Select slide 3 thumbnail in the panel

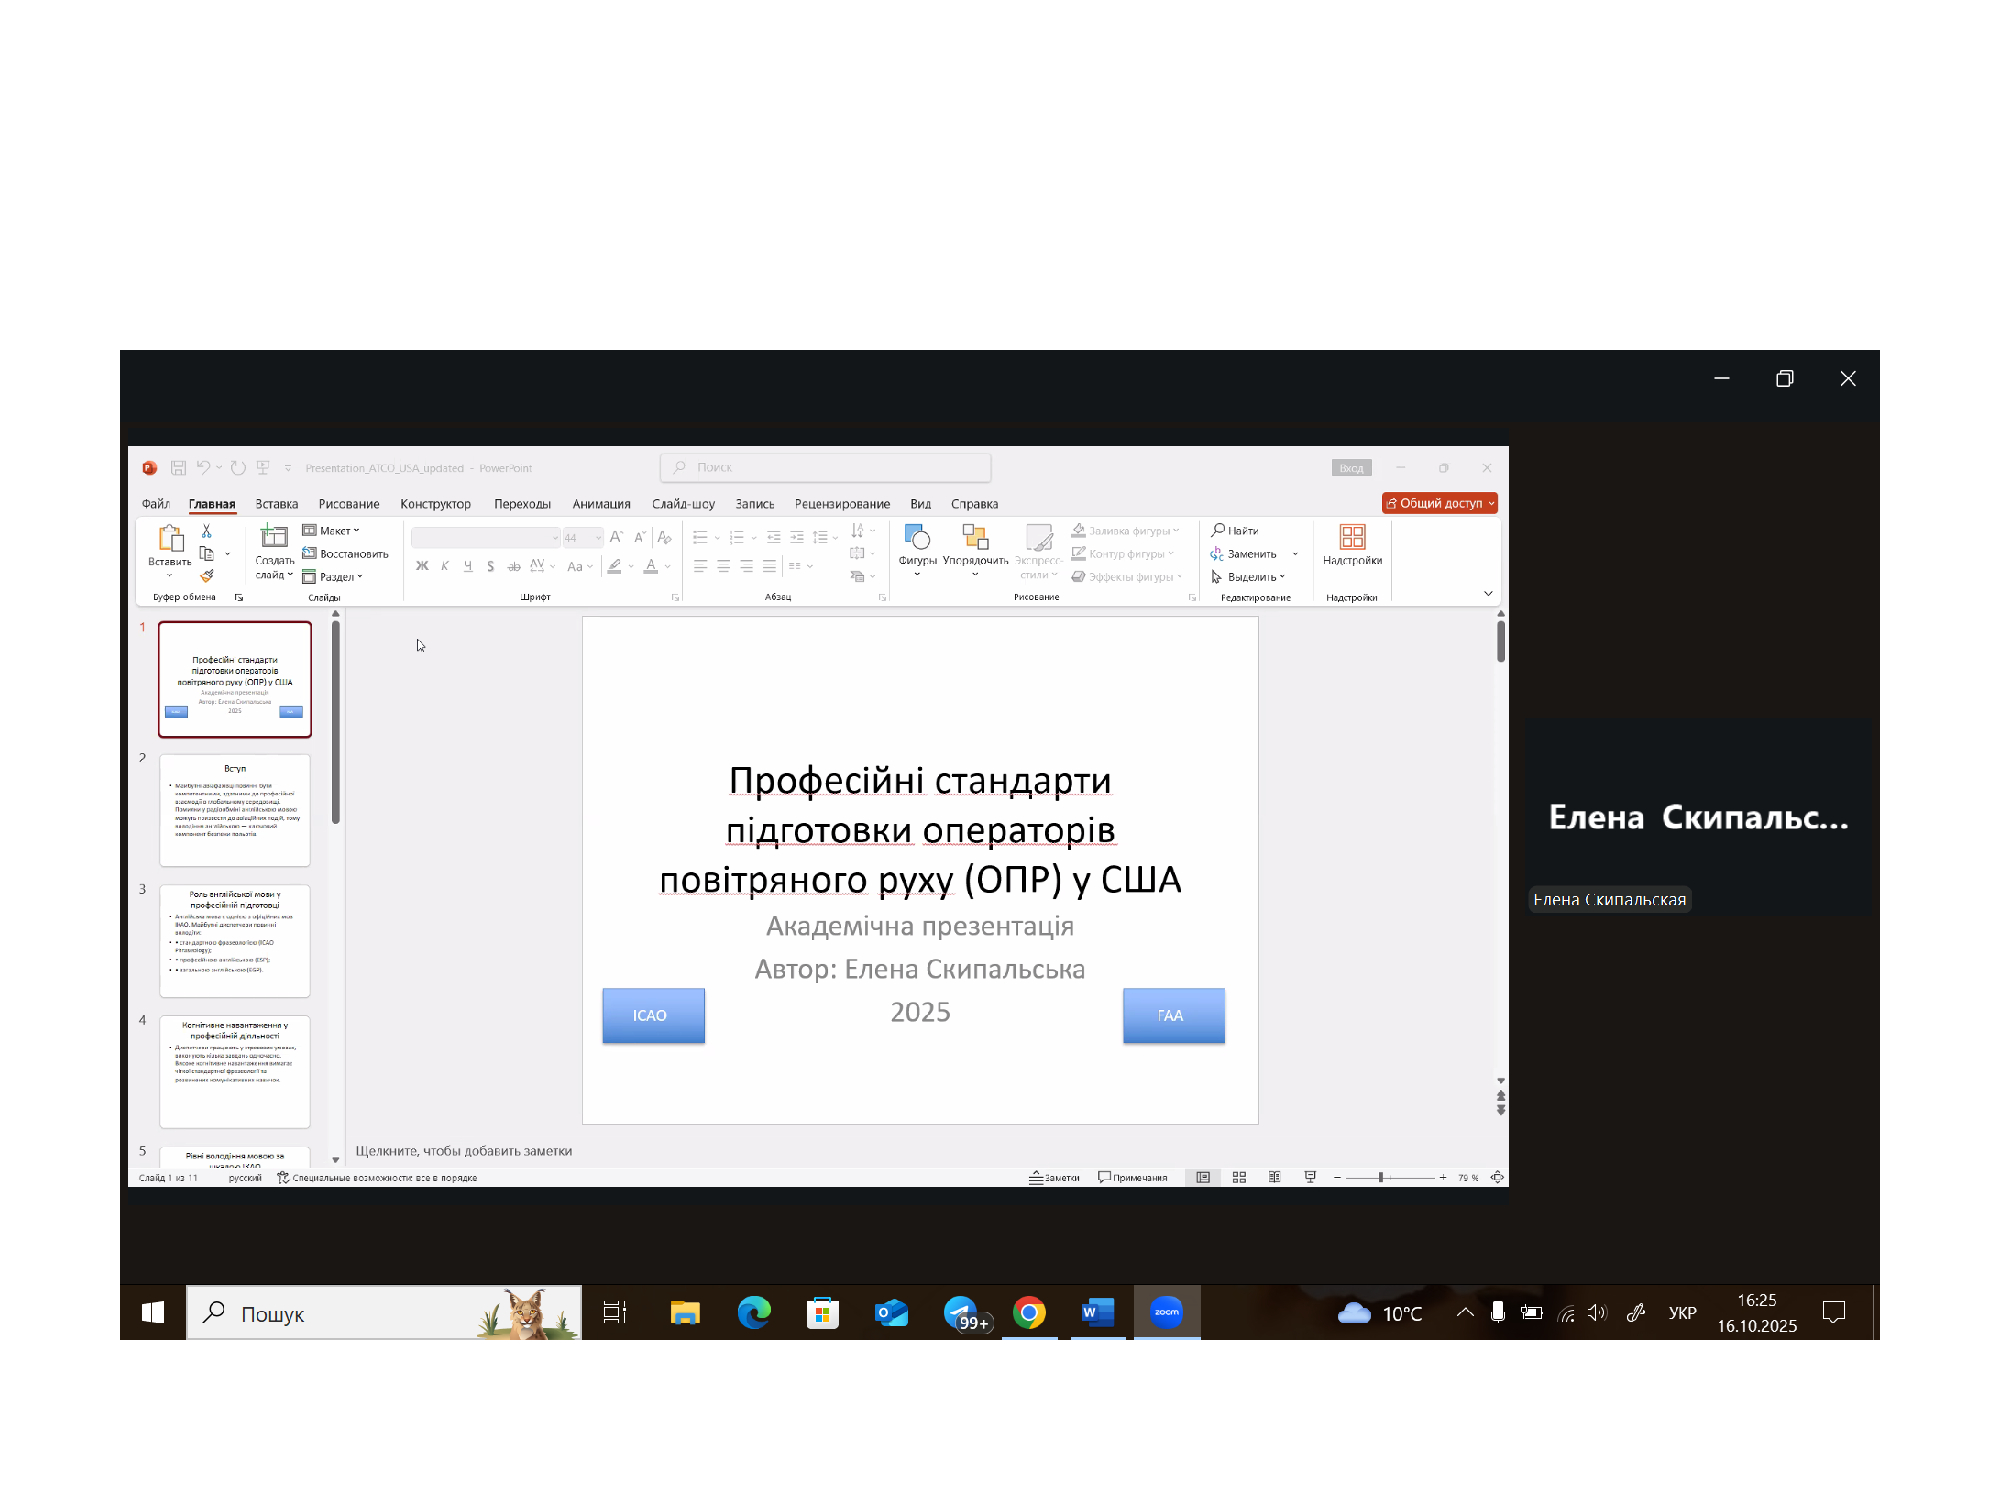click(x=235, y=940)
